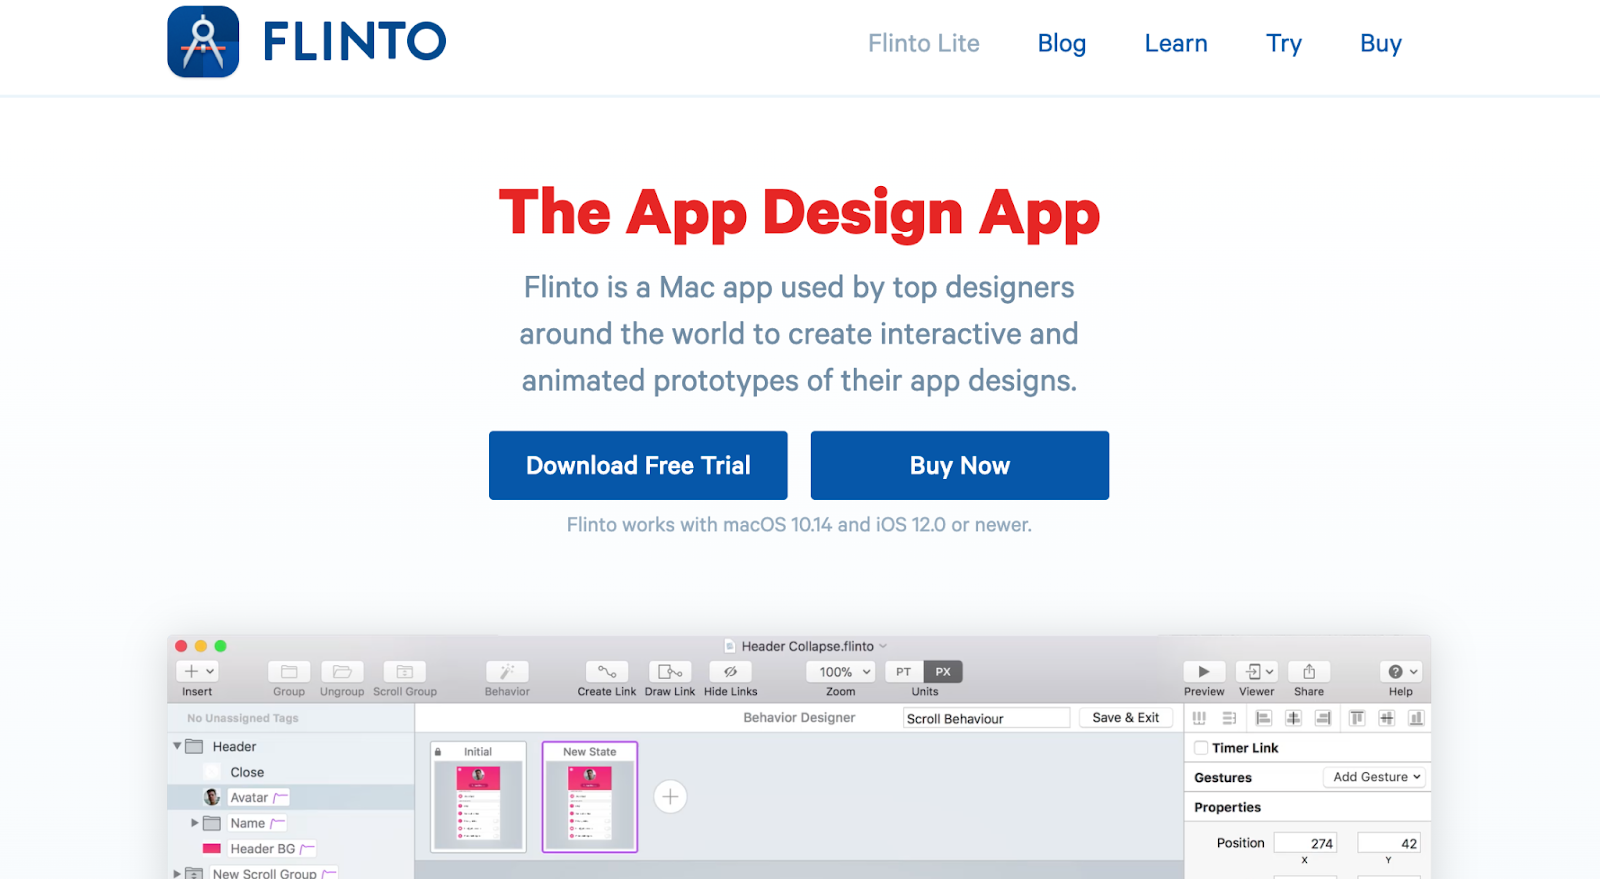Viewport: 1600px width, 879px height.
Task: Start the Preview play button
Action: point(1204,671)
